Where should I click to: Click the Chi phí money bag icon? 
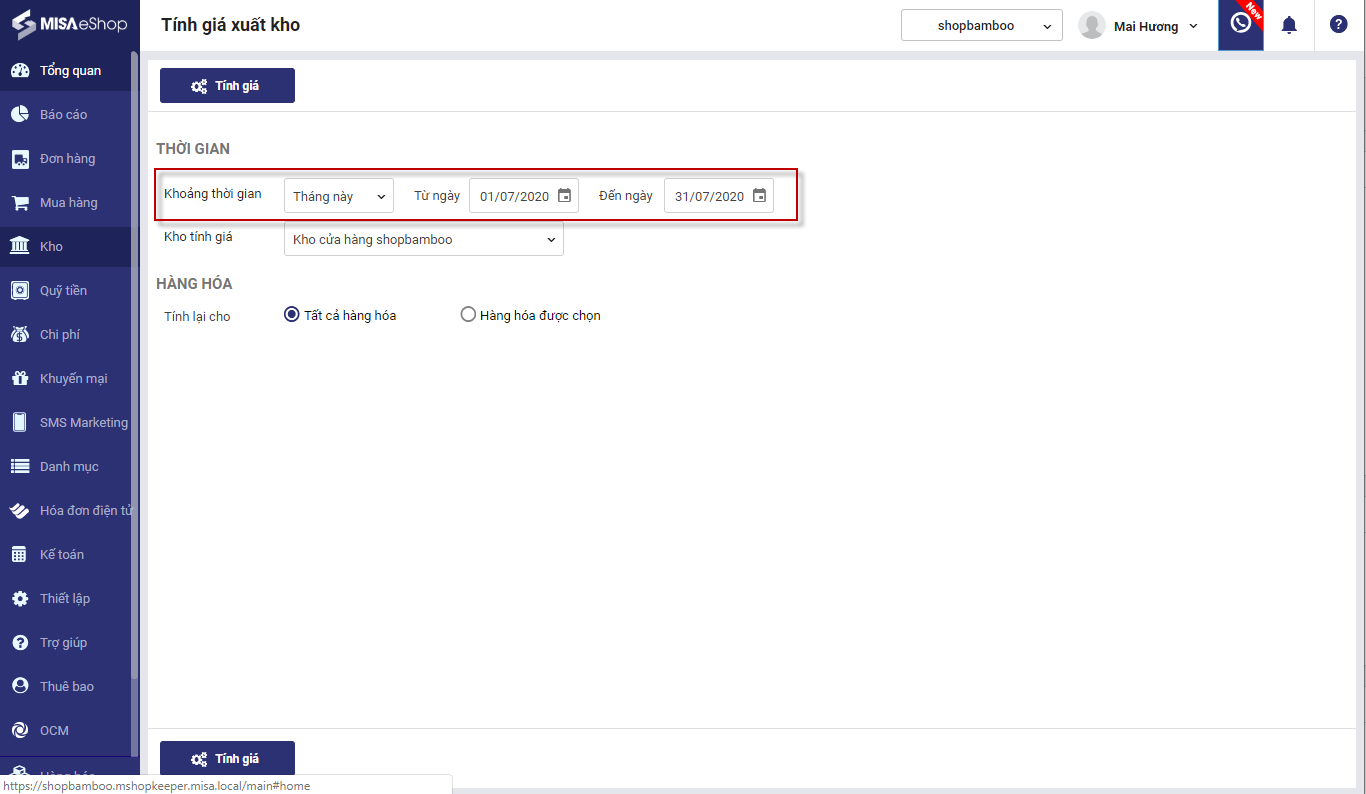20,334
